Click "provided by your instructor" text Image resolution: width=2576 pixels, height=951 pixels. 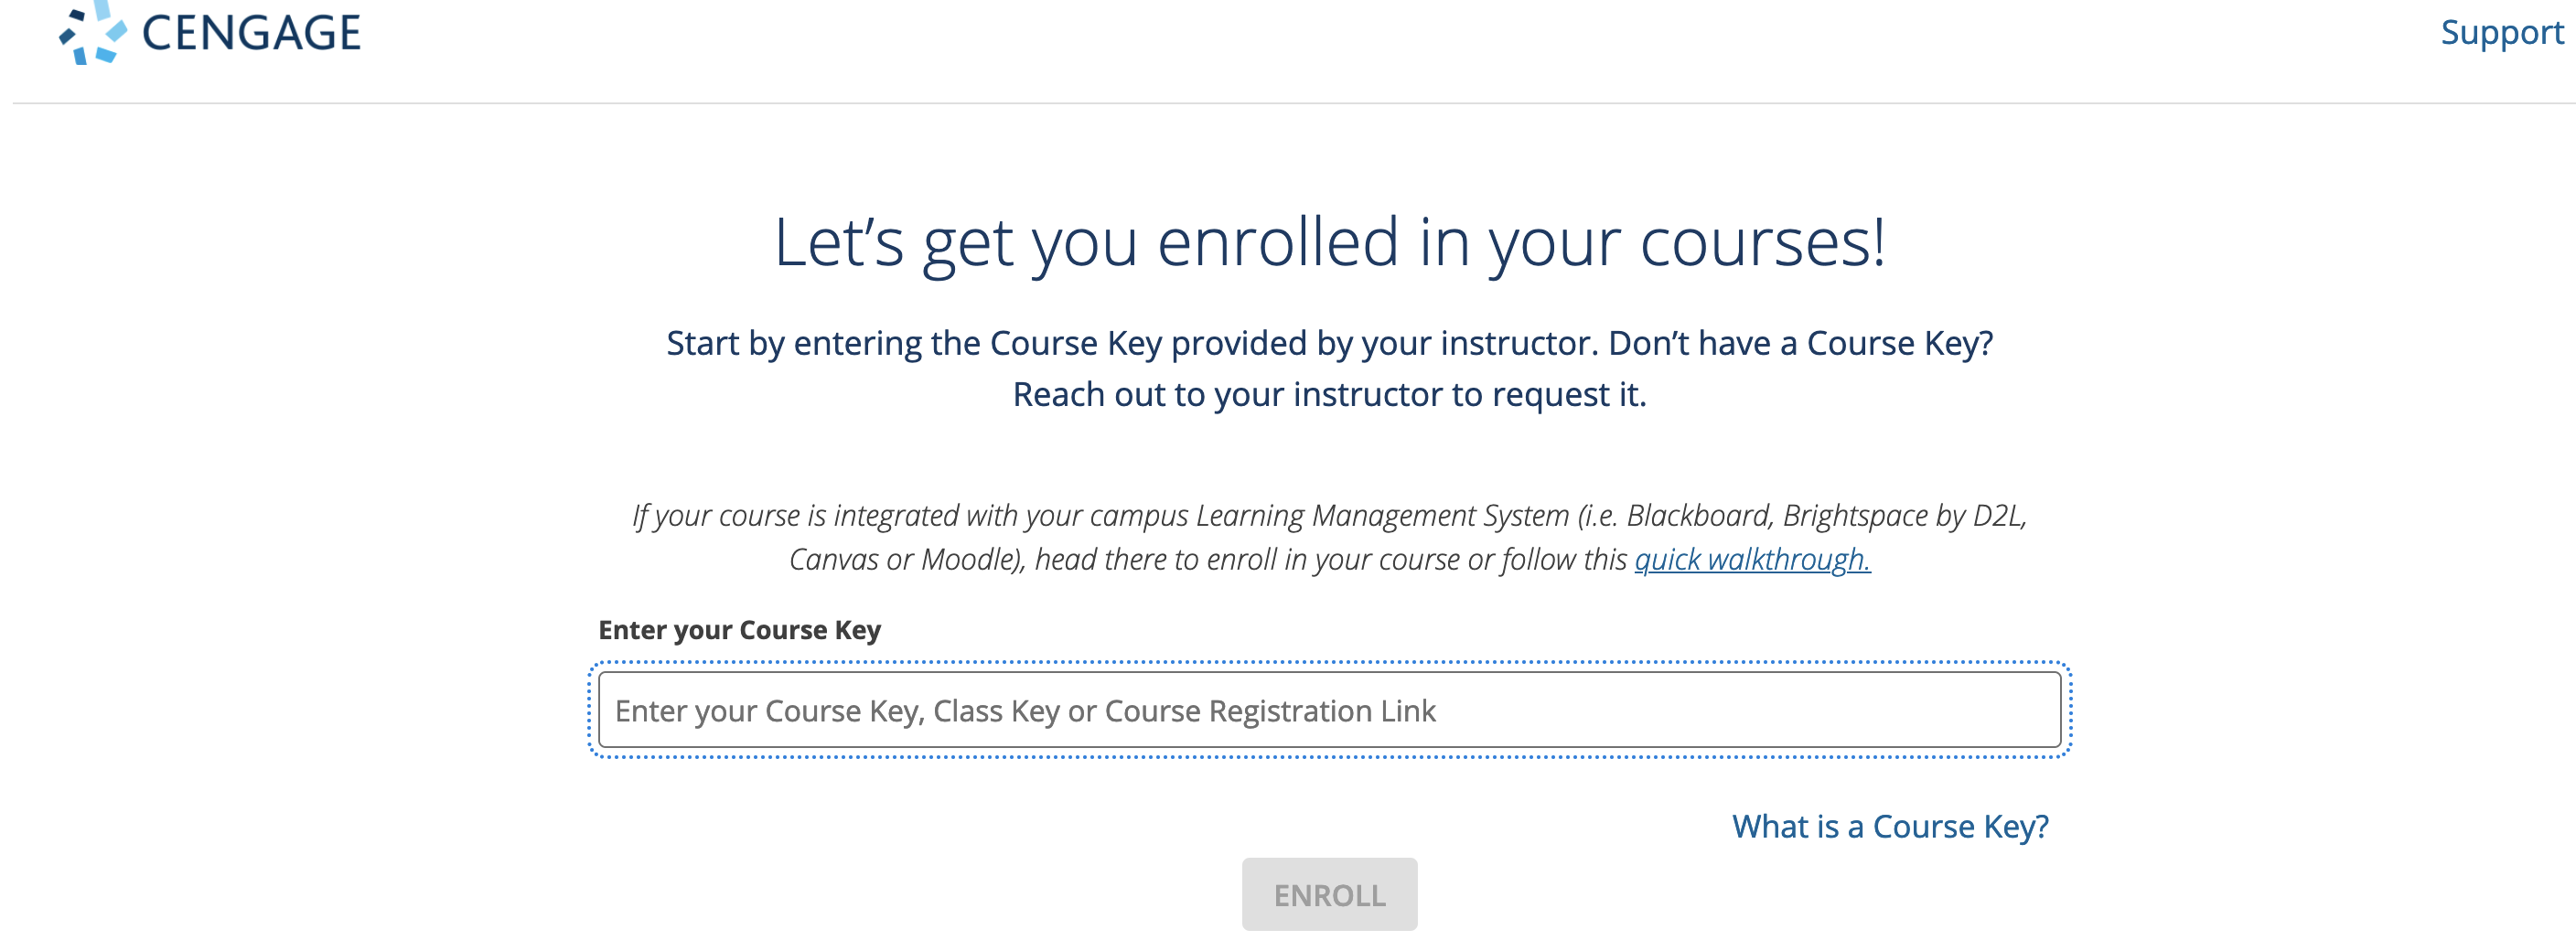point(1384,344)
